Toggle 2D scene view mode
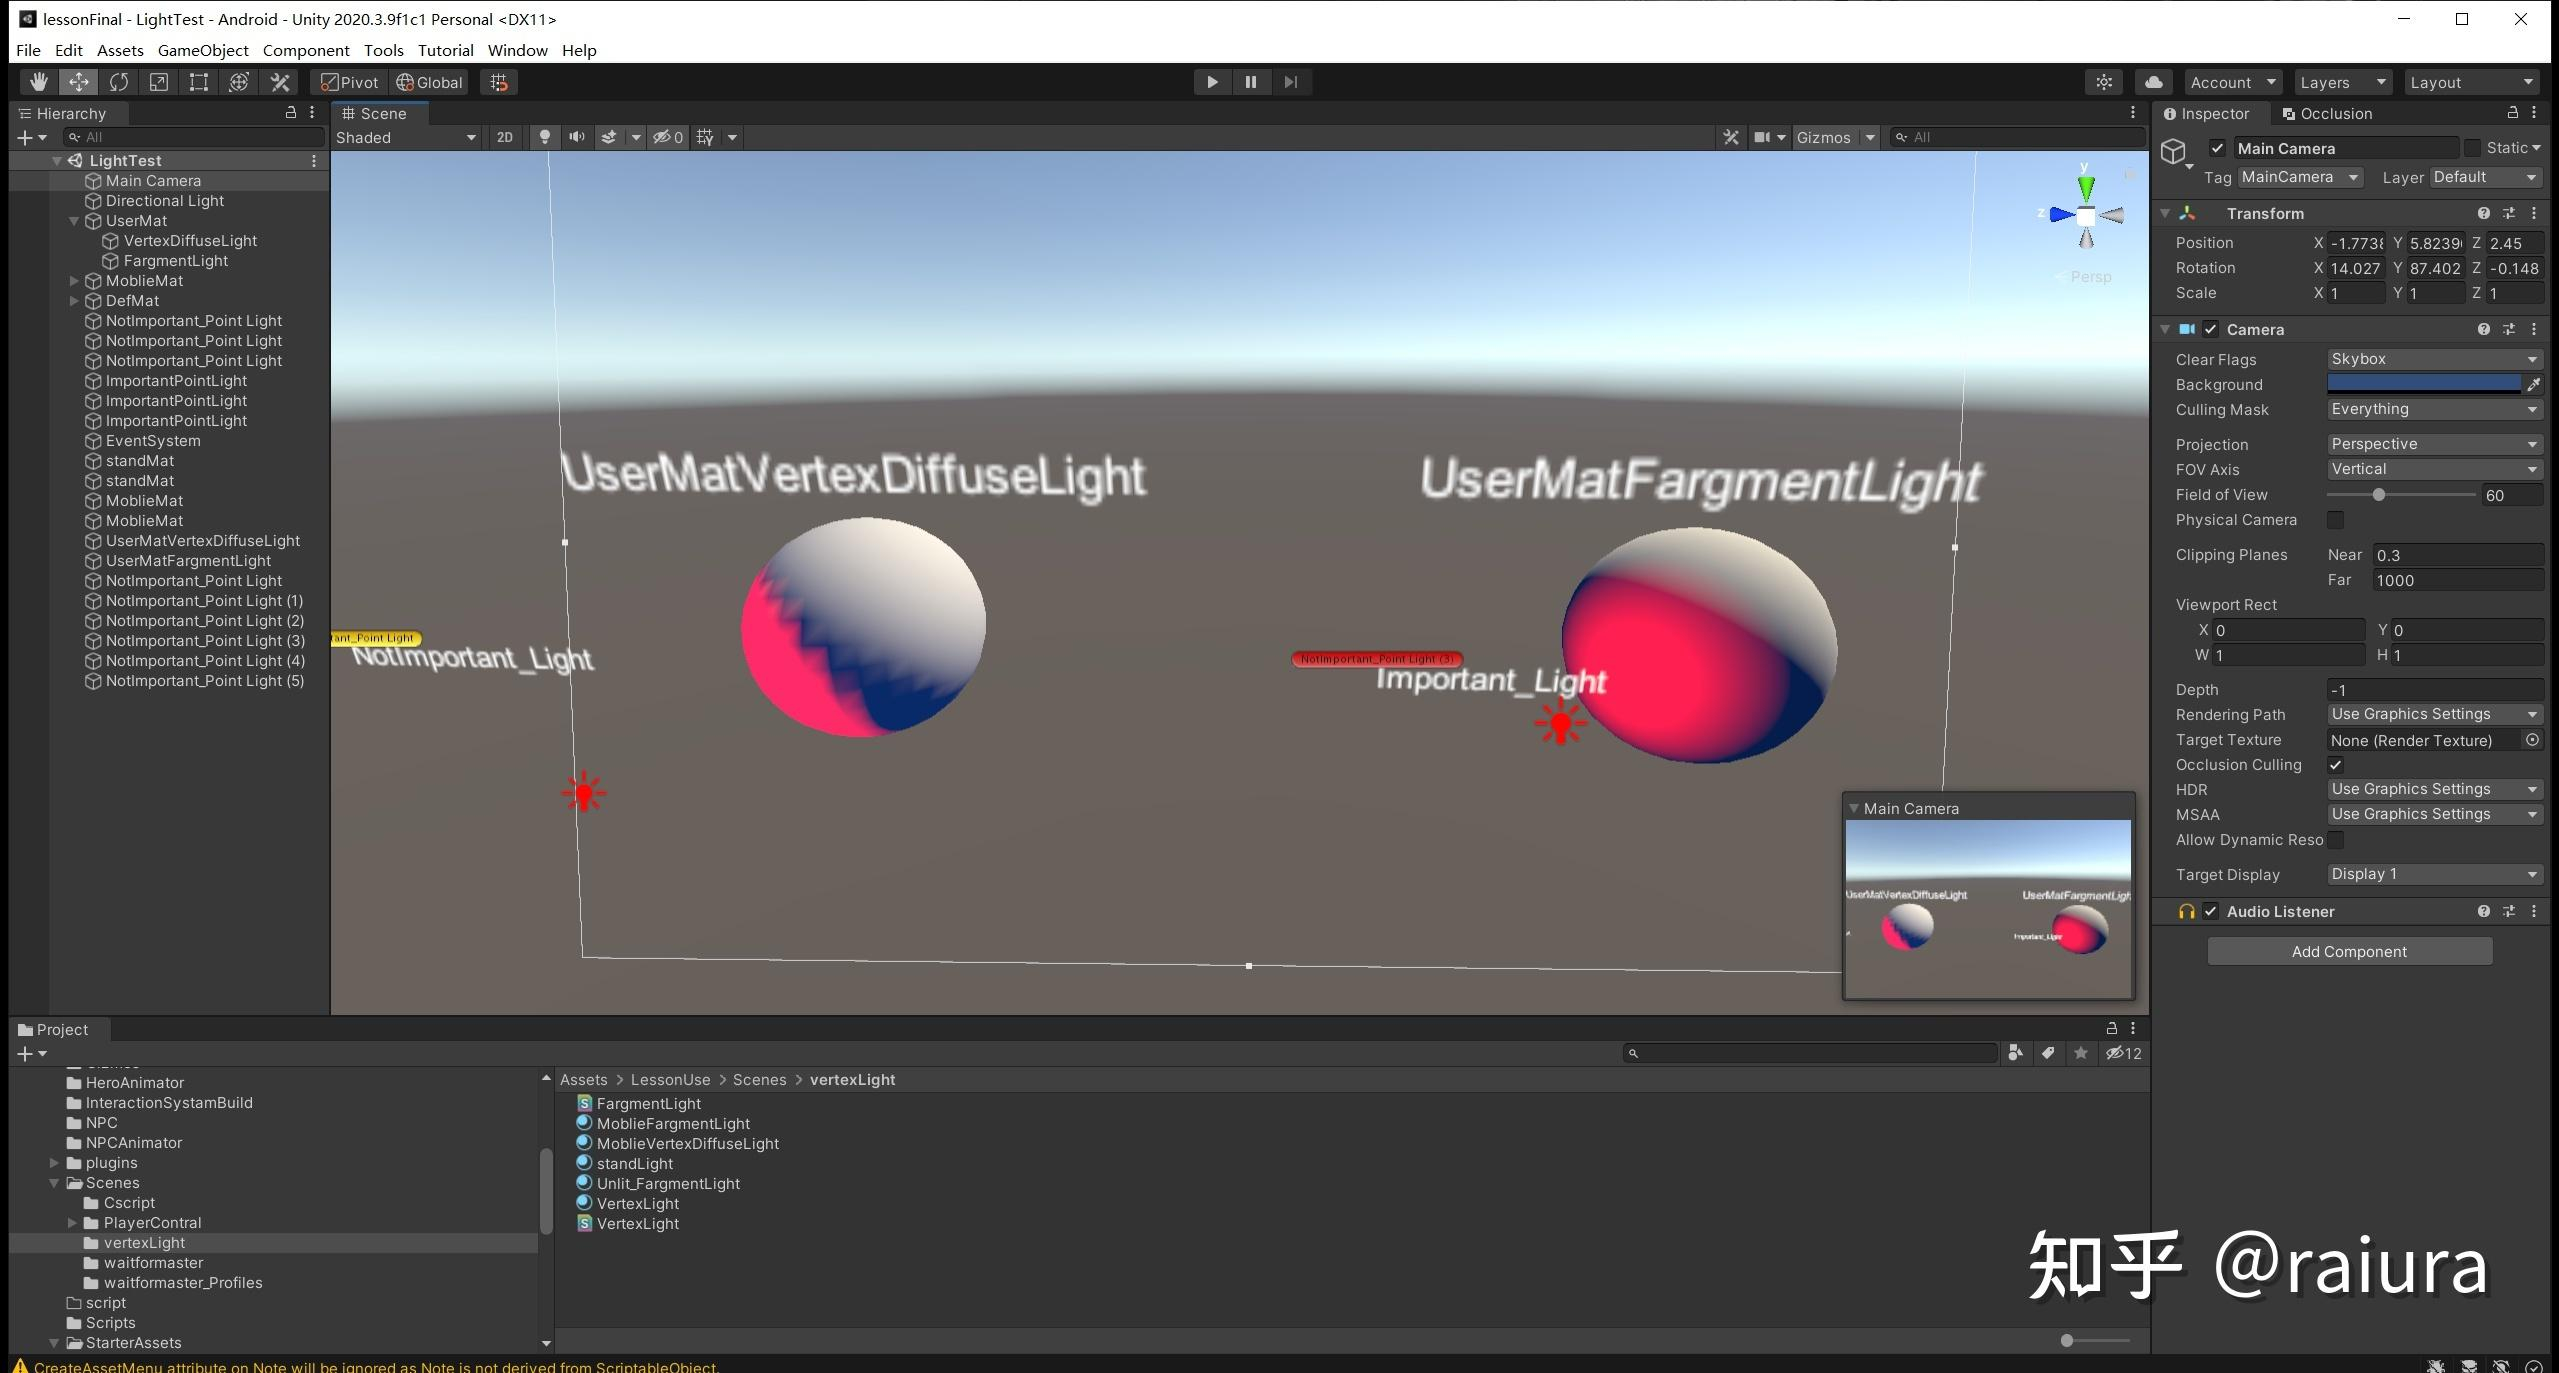 (x=505, y=137)
